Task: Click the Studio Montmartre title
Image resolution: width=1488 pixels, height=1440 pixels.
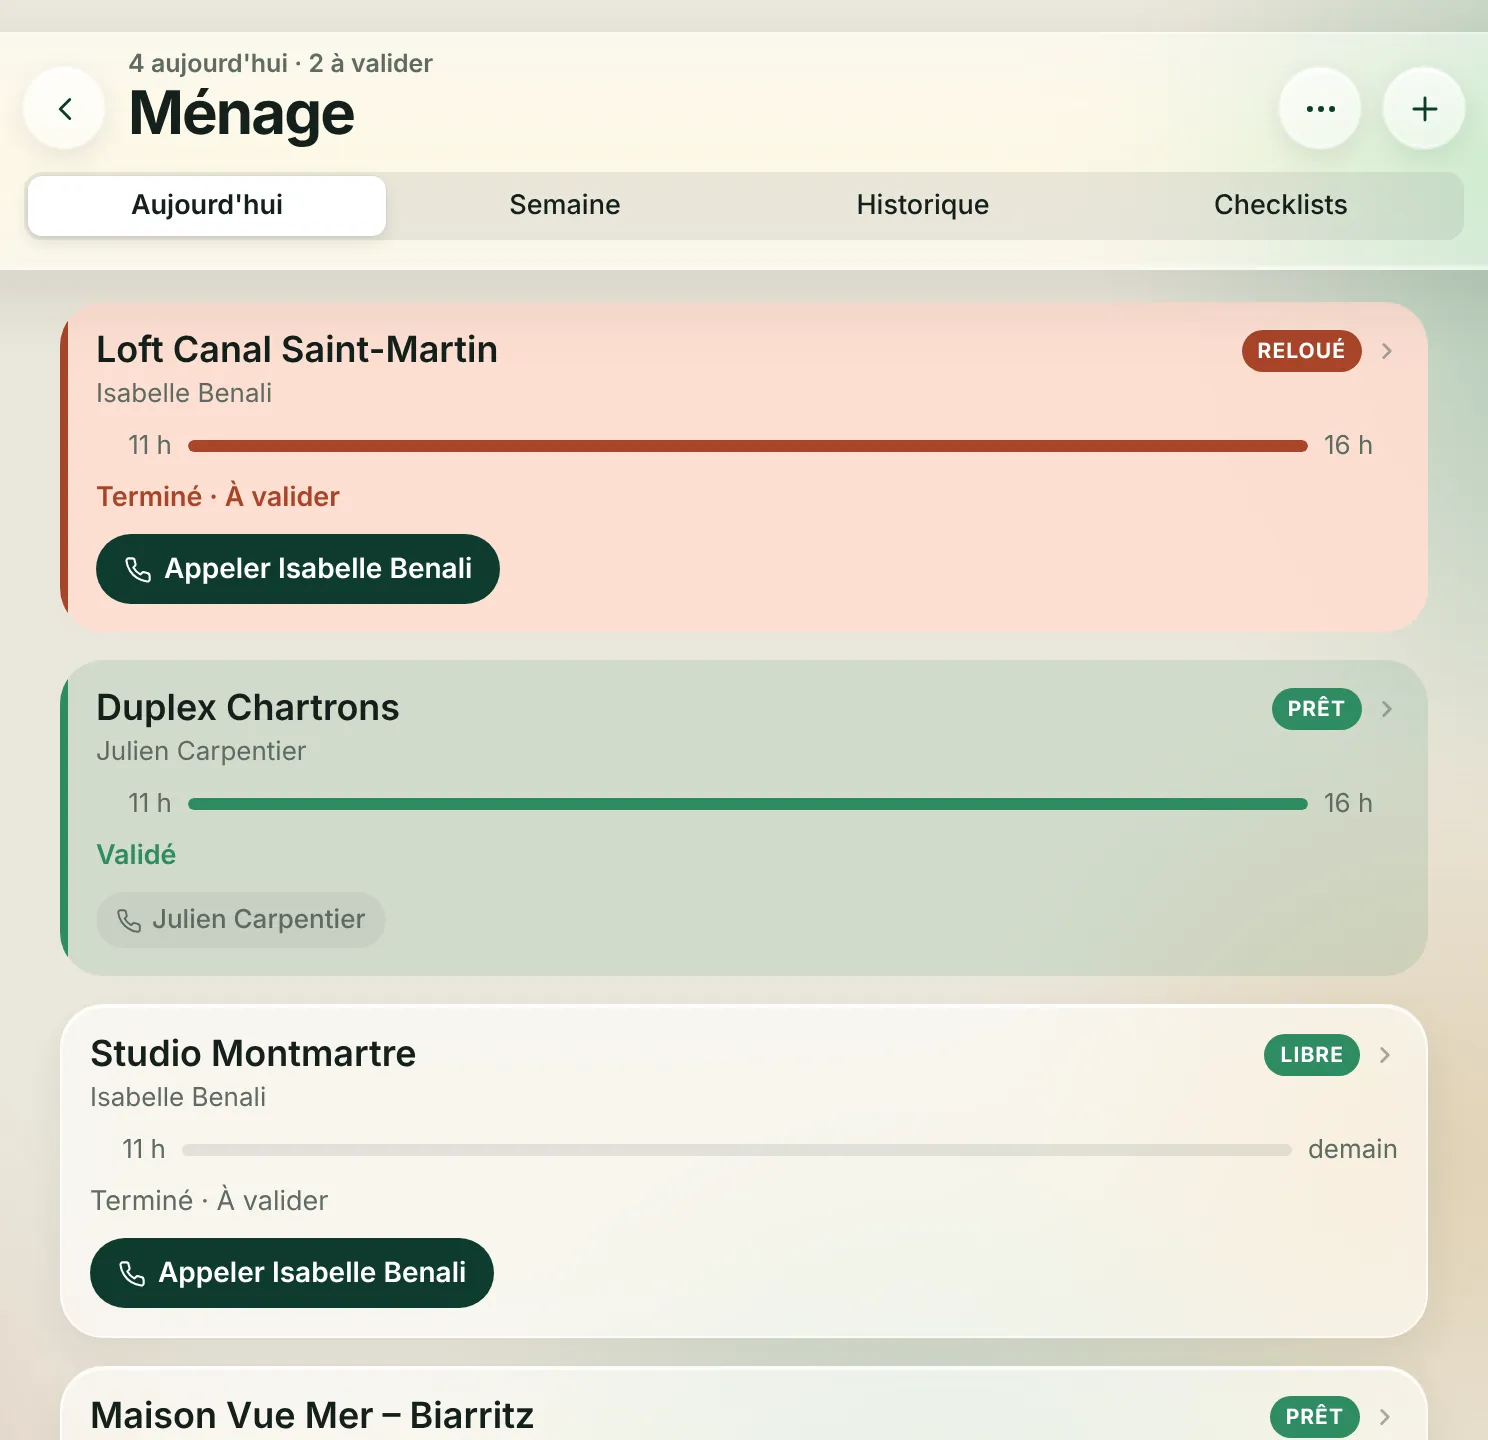Action: point(253,1054)
